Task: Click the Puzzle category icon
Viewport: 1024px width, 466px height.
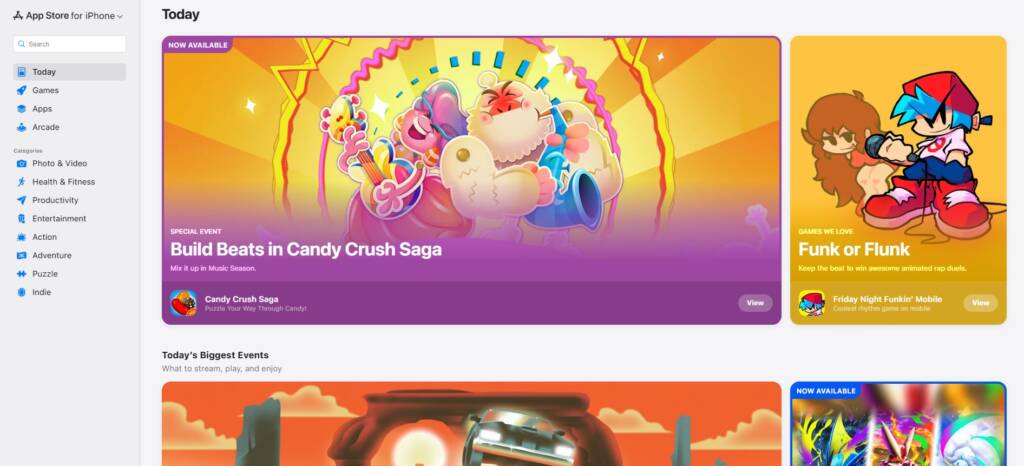Action: 22,274
